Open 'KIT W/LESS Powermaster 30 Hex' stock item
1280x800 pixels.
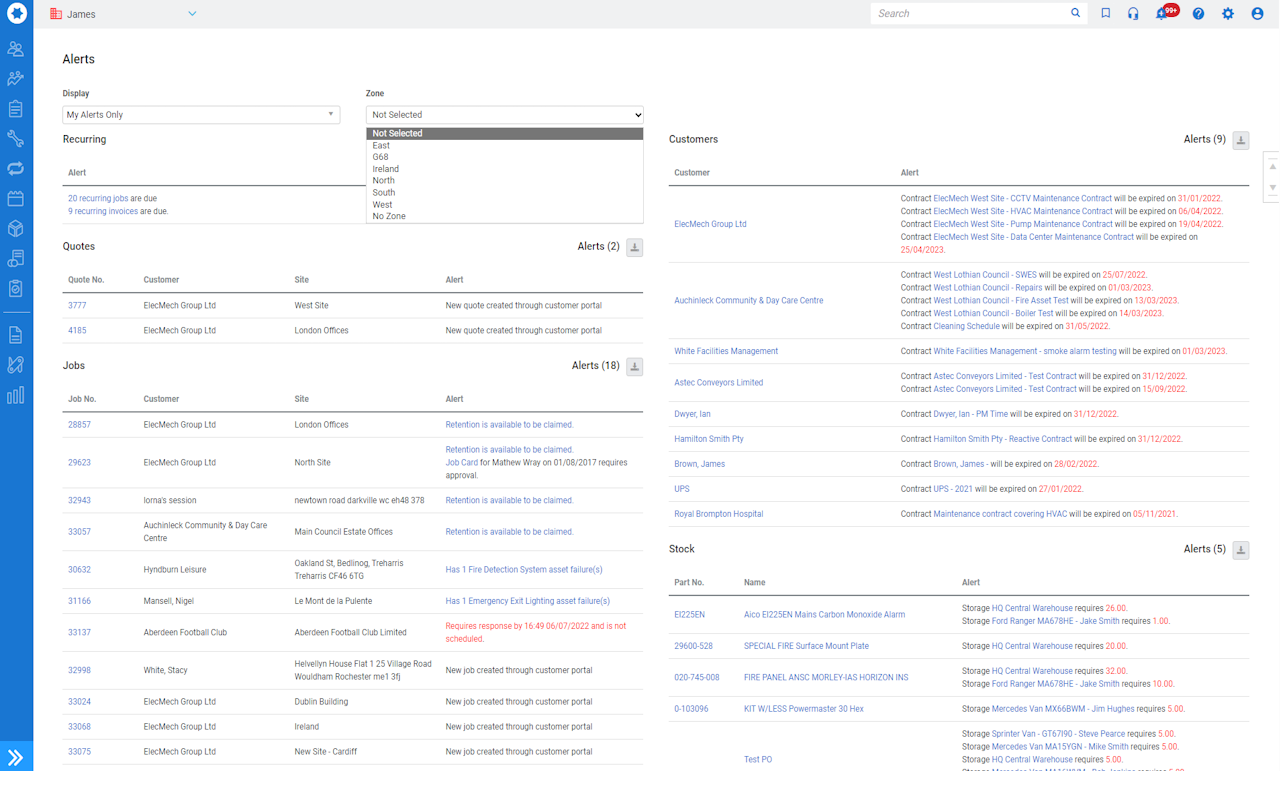[x=804, y=709]
